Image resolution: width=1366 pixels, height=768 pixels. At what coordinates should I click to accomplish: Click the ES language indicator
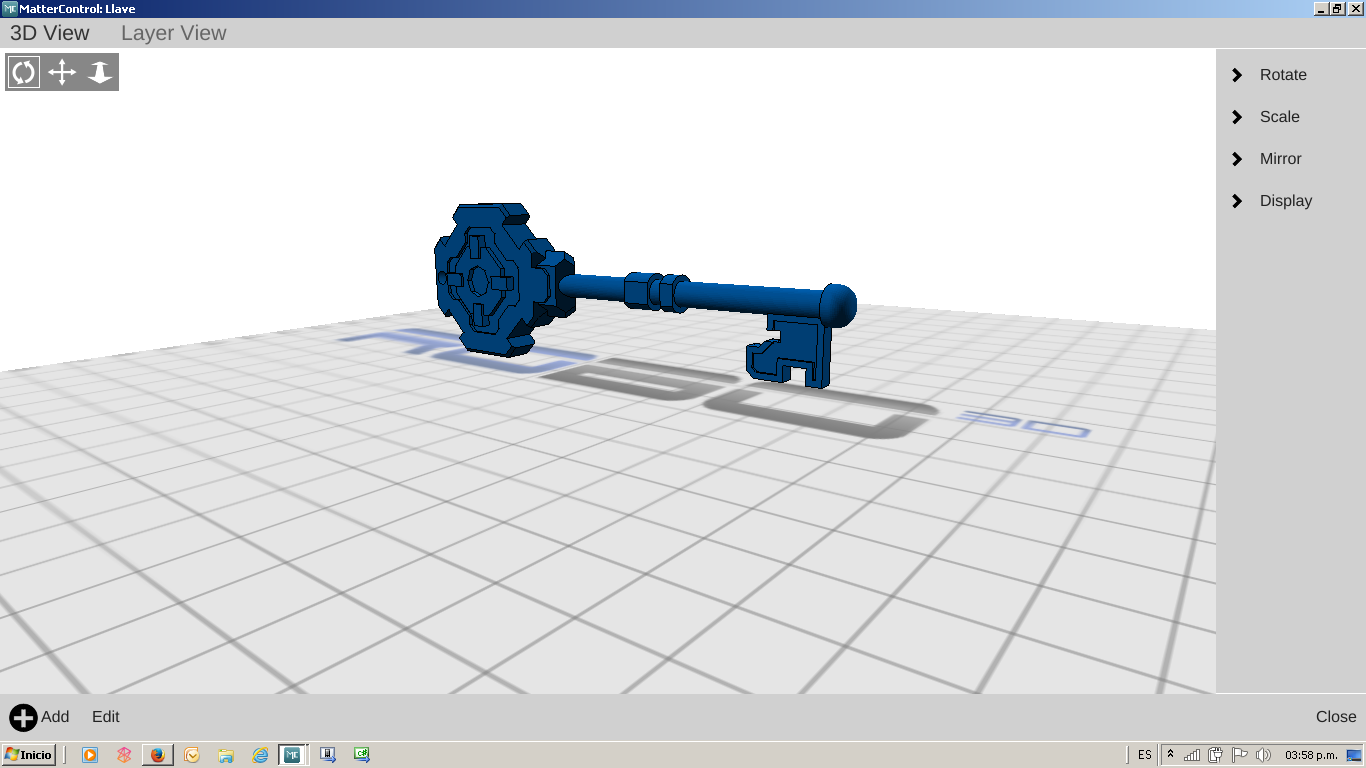point(1144,755)
